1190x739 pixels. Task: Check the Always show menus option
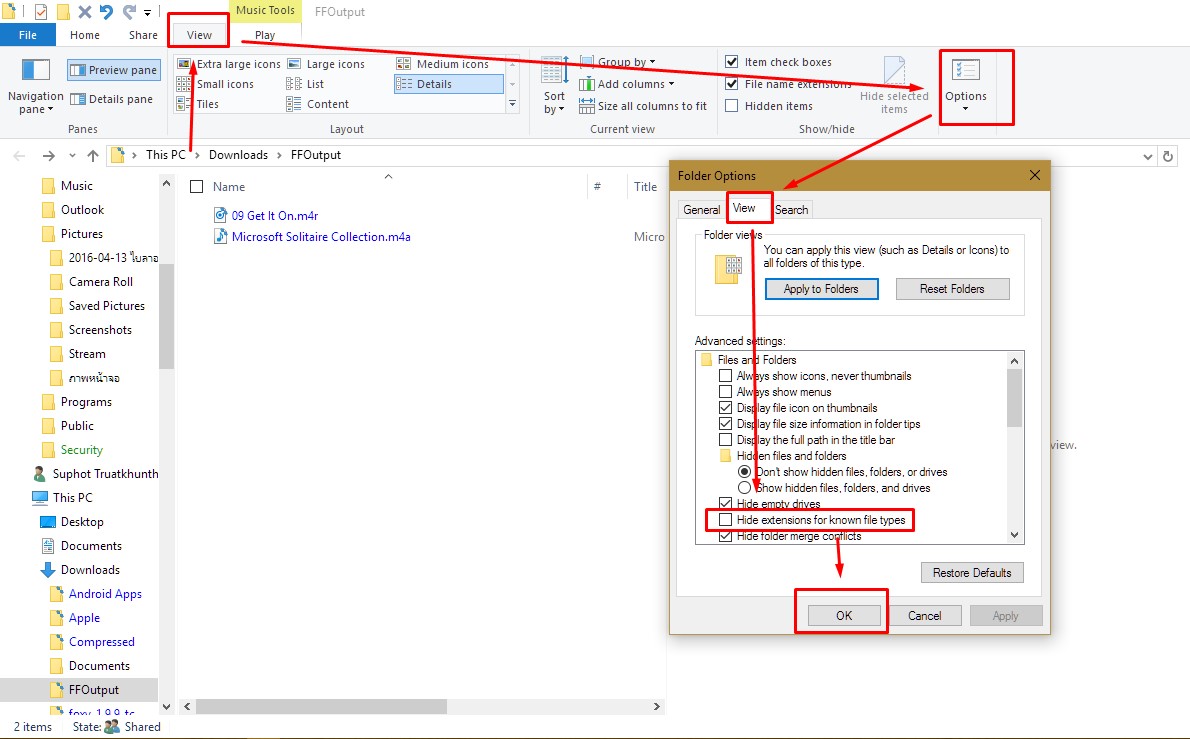(x=726, y=392)
